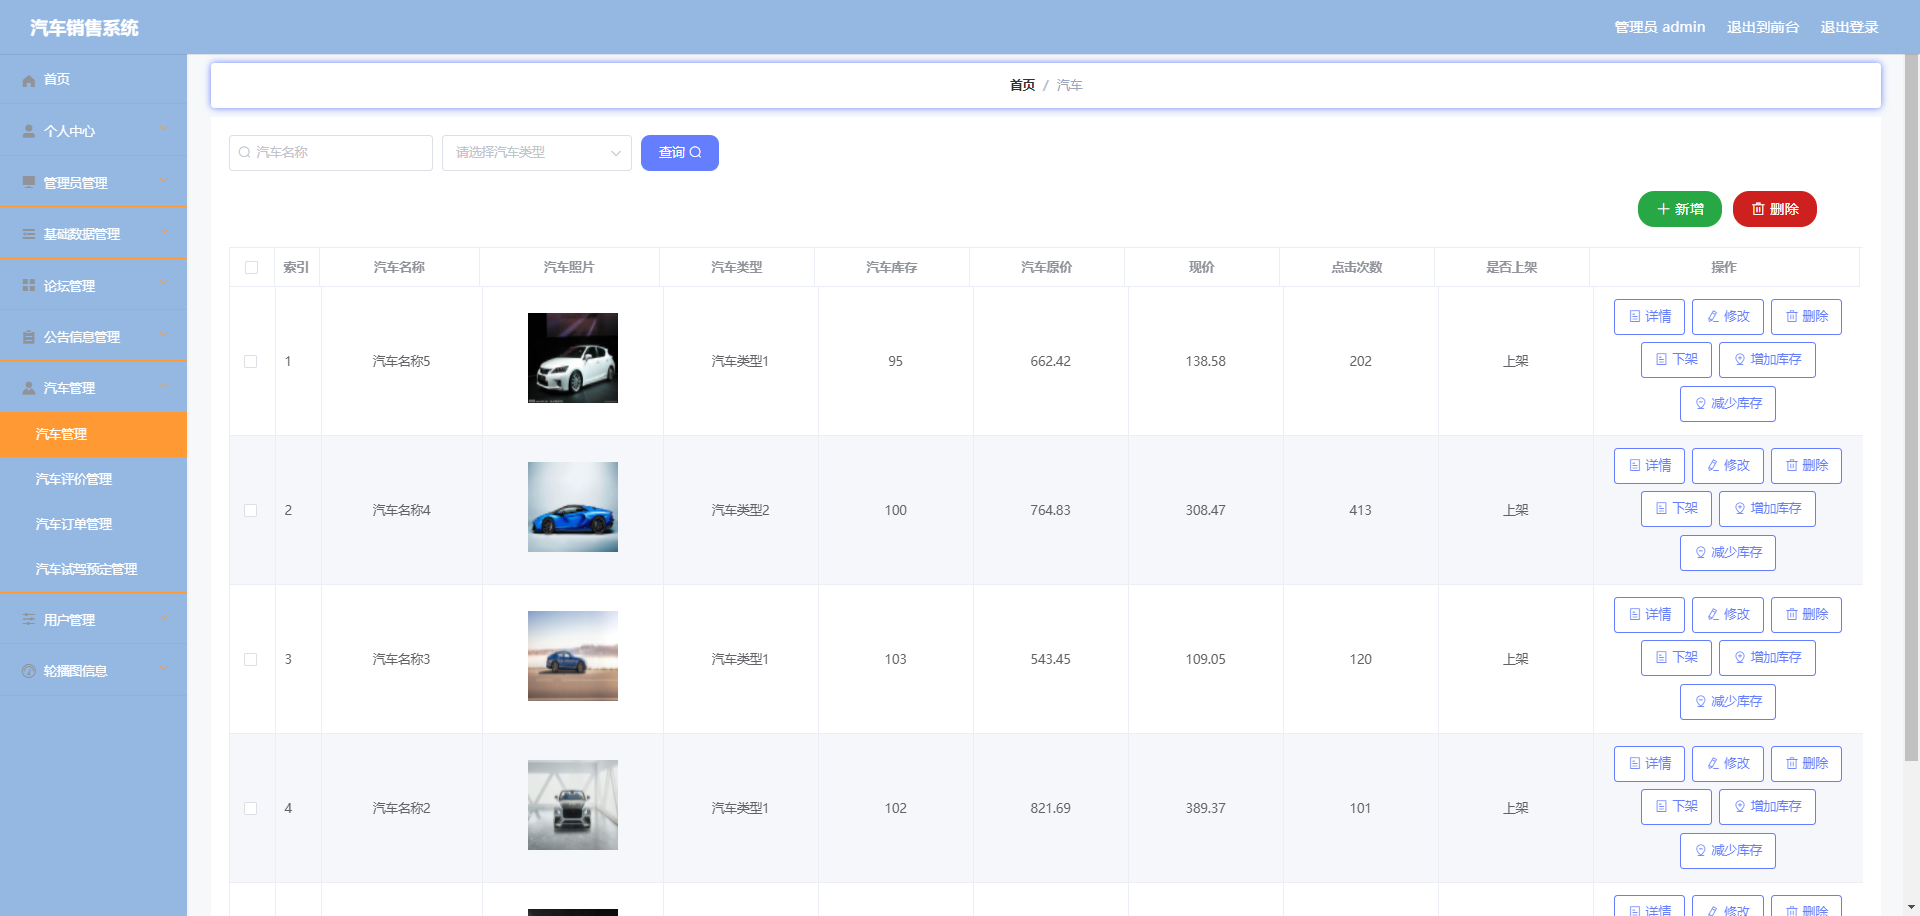Expand 基础数据管理 menu via its arrow
The width and height of the screenshot is (1920, 916).
(164, 233)
